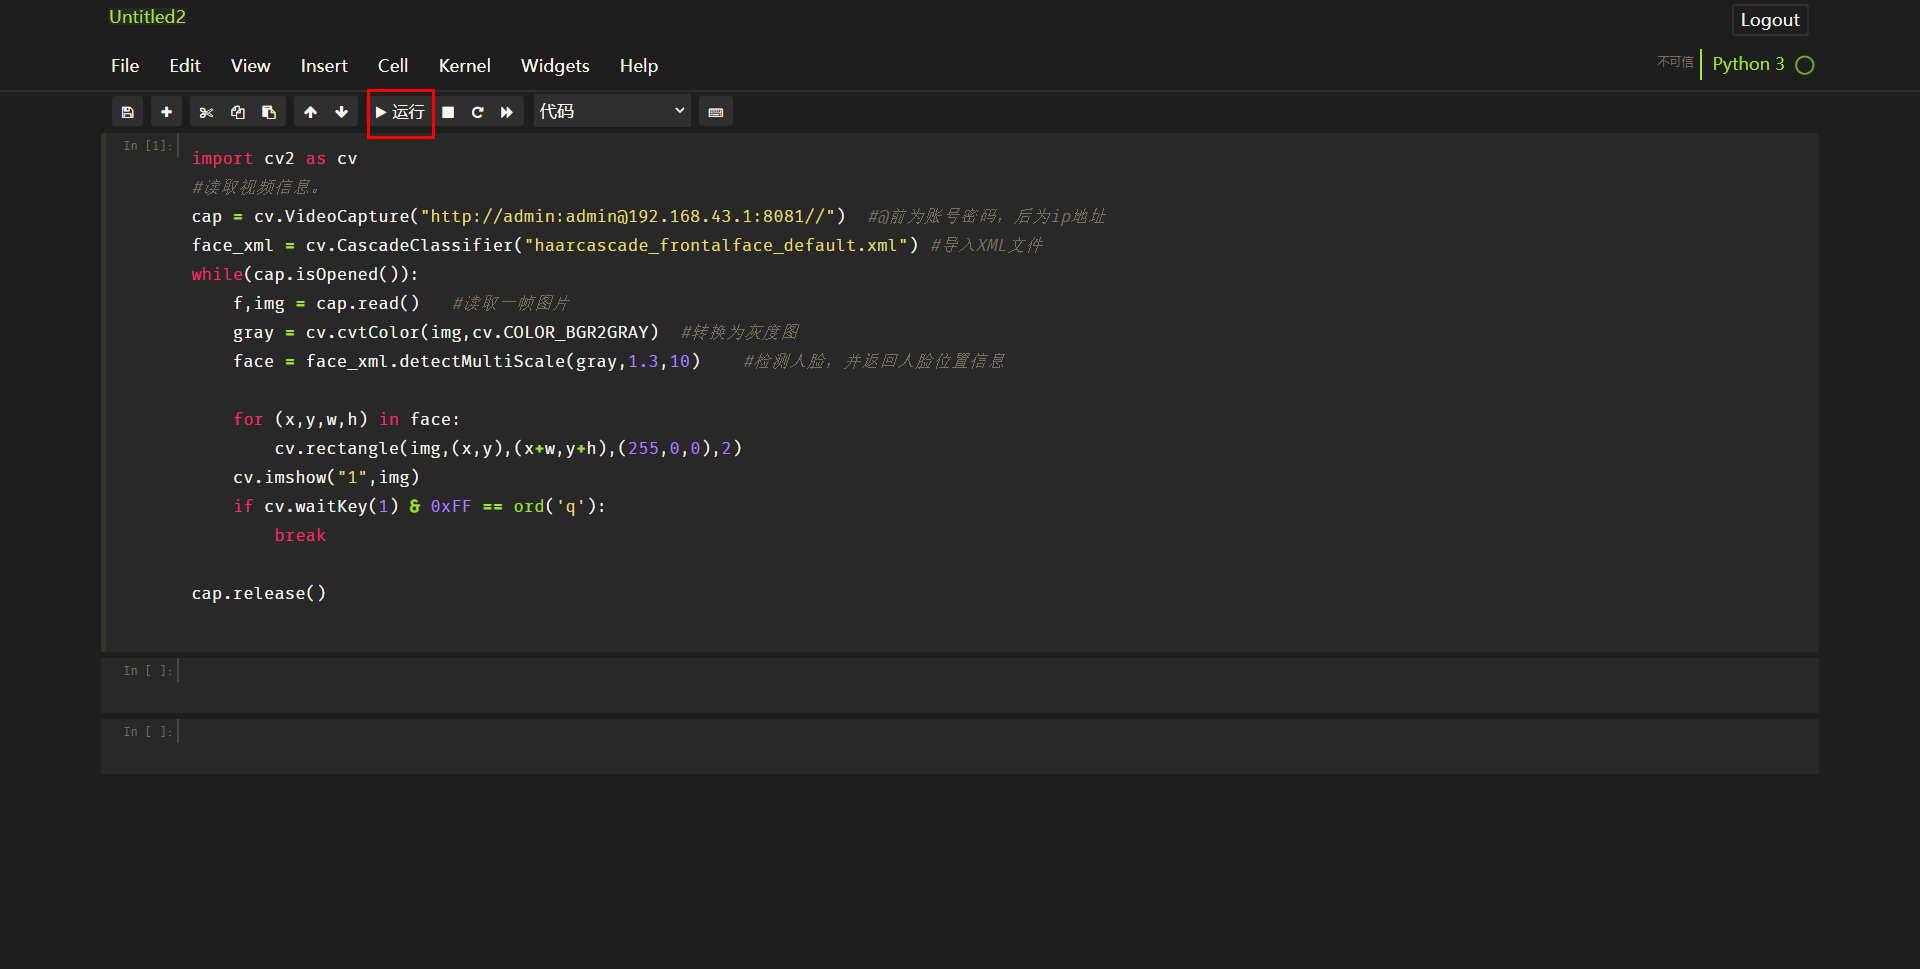Click the 不可信 trust indicator
This screenshot has height=969, width=1920.
1675,62
